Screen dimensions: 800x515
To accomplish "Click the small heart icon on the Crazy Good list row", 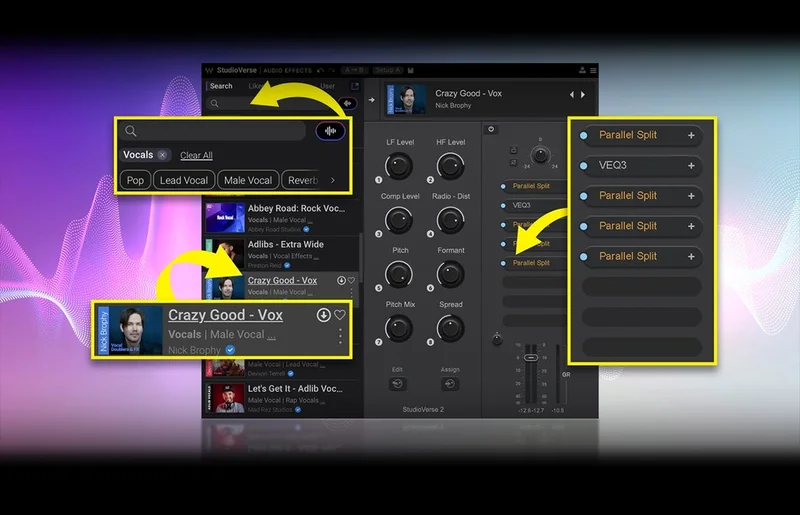I will (351, 280).
